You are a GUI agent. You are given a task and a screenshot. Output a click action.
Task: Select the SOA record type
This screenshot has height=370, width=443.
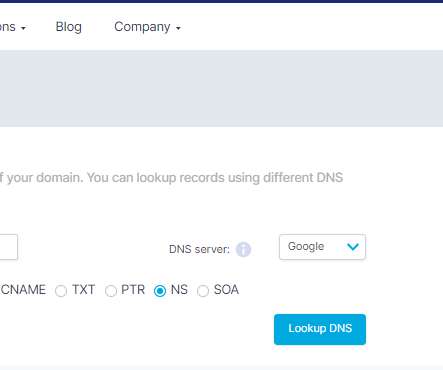point(203,291)
